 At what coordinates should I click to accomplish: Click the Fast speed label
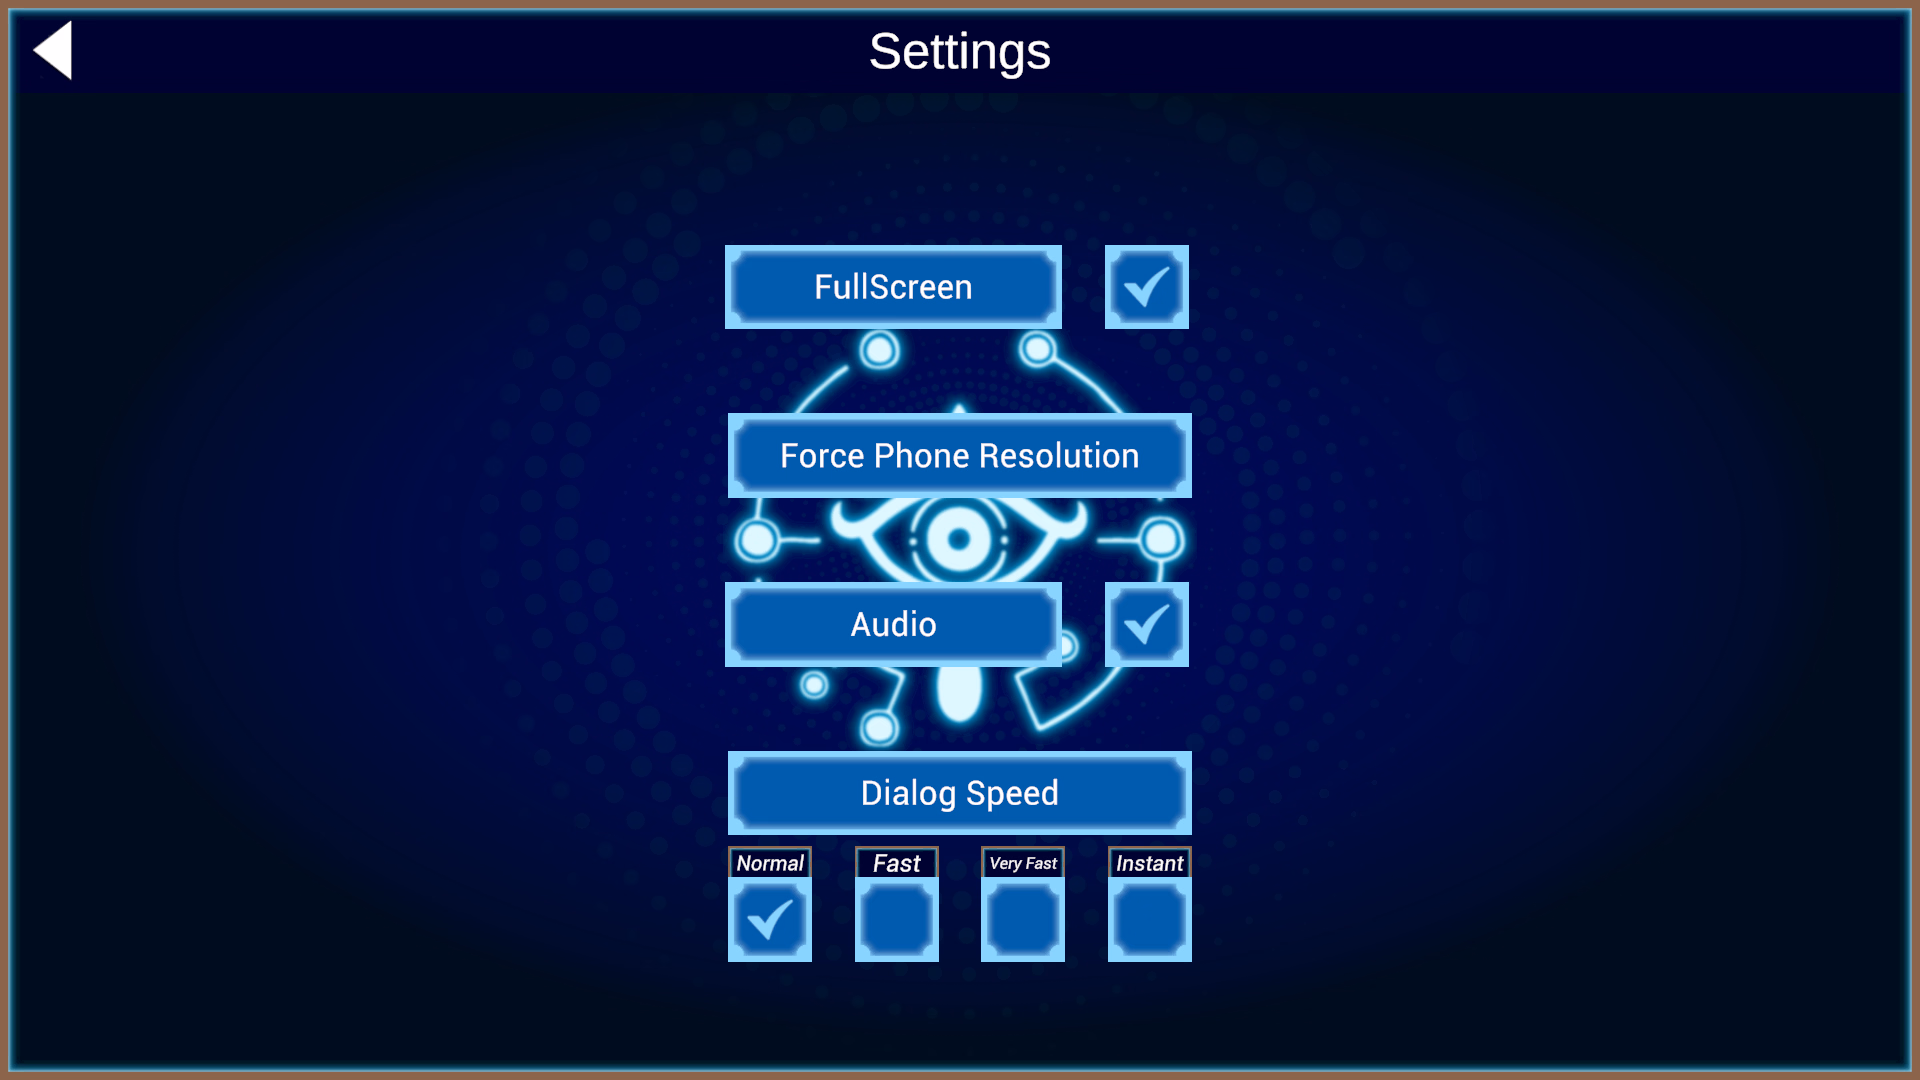897,863
